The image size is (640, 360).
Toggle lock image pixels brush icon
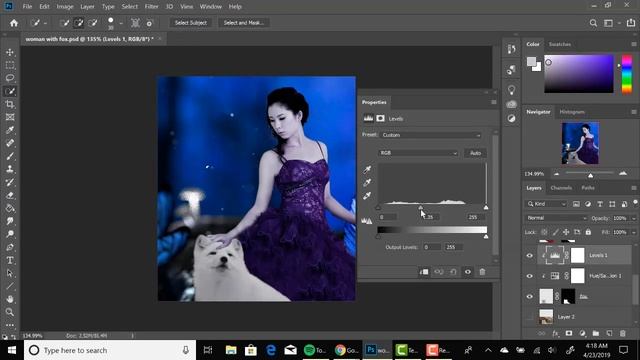556,232
